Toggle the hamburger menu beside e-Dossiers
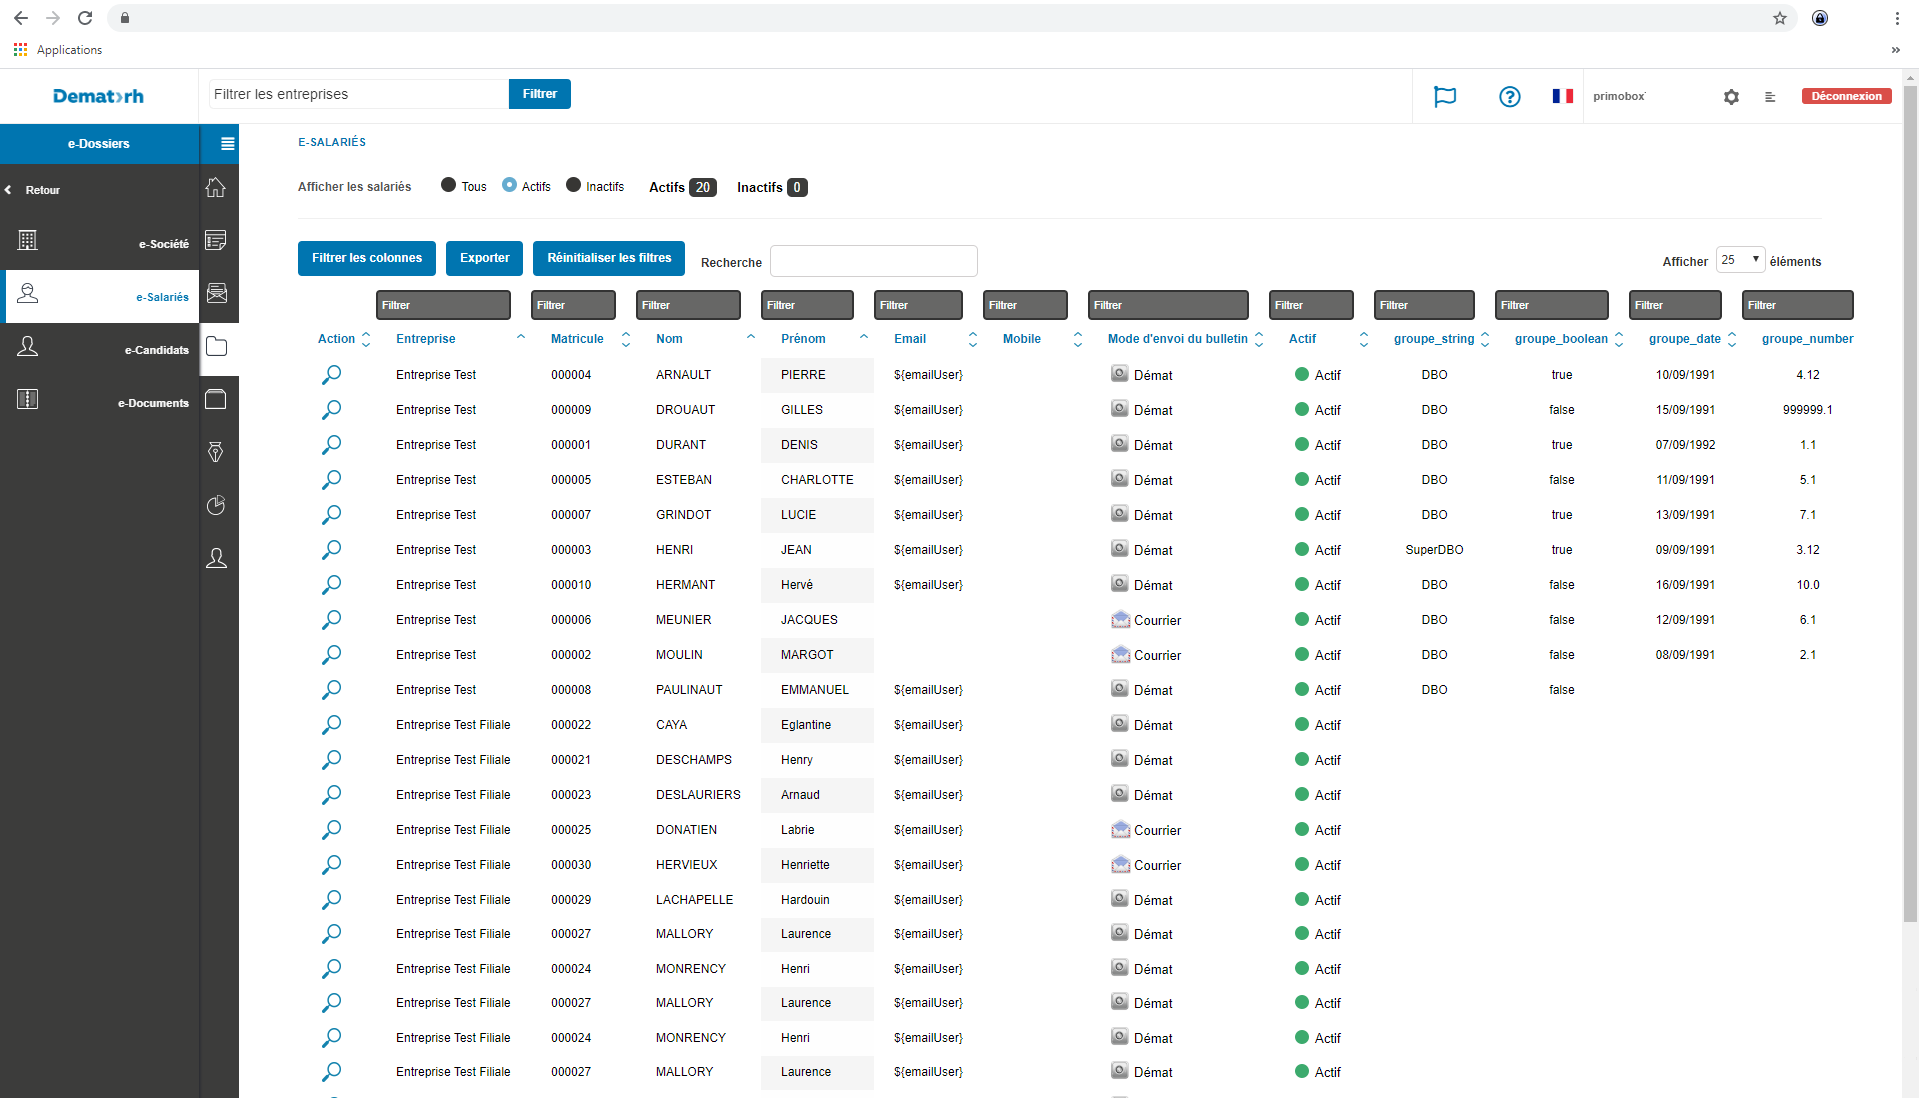The height and width of the screenshot is (1098, 1919). (x=227, y=144)
